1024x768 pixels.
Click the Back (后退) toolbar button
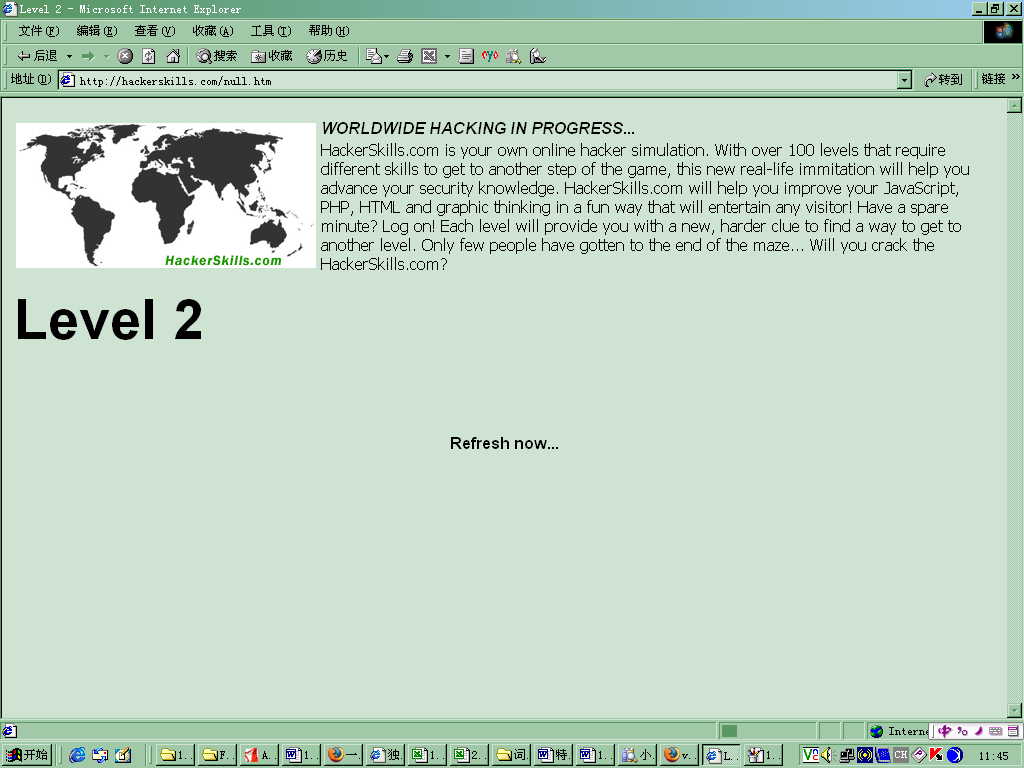(37, 56)
